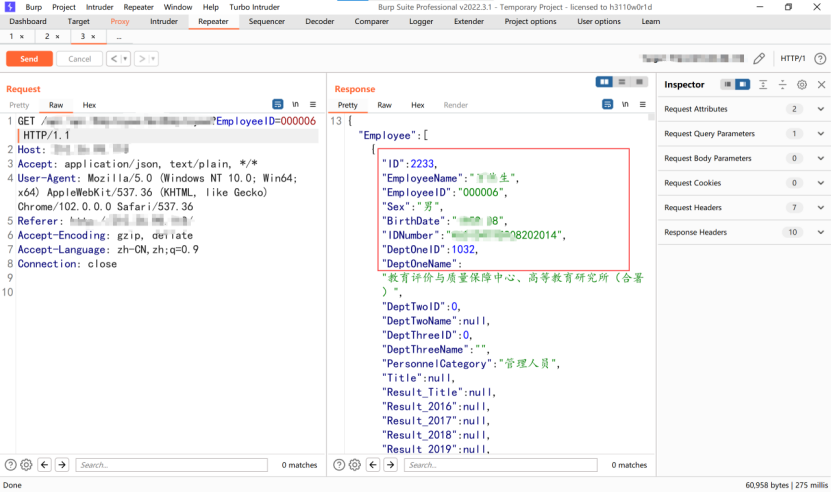Click the Burp Suite logo icon
Screen dimensions: 831x493
(x=10, y=7)
